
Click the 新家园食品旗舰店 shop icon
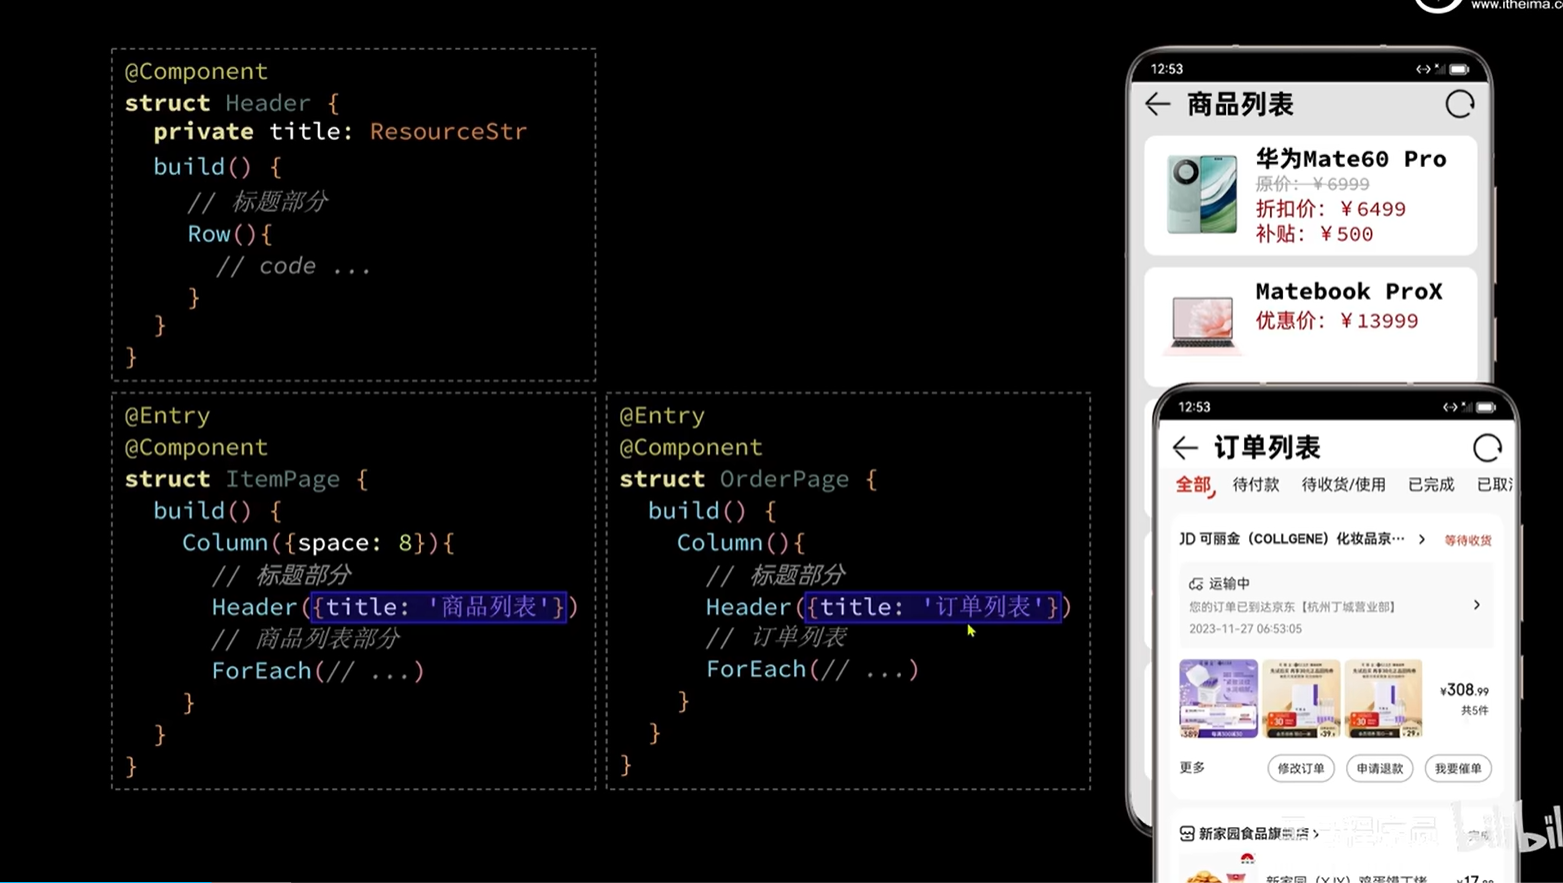click(x=1186, y=833)
